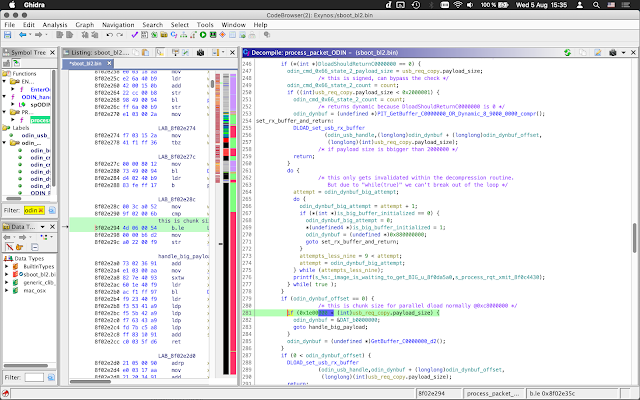Expand generic_clib archive in Data Types
Image resolution: width=640 pixels, height=400 pixels.
pos(6,282)
